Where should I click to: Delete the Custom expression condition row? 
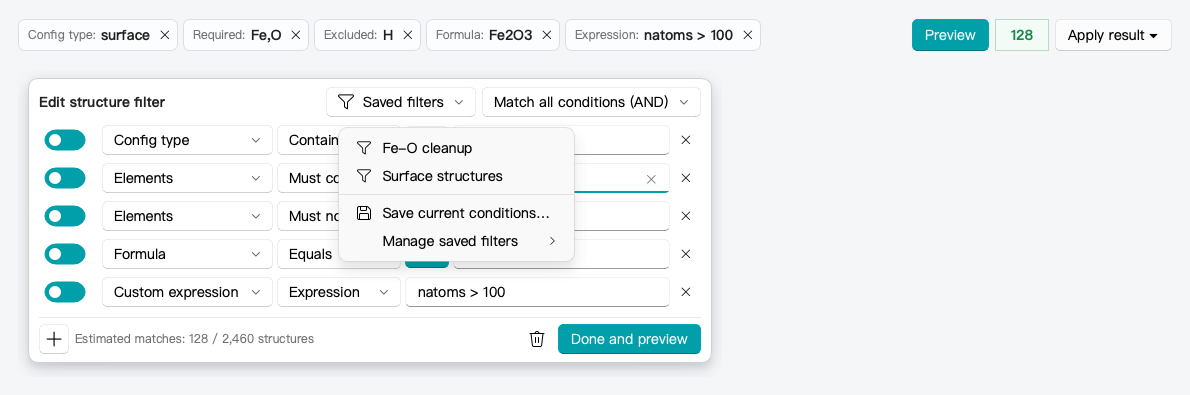pos(685,292)
